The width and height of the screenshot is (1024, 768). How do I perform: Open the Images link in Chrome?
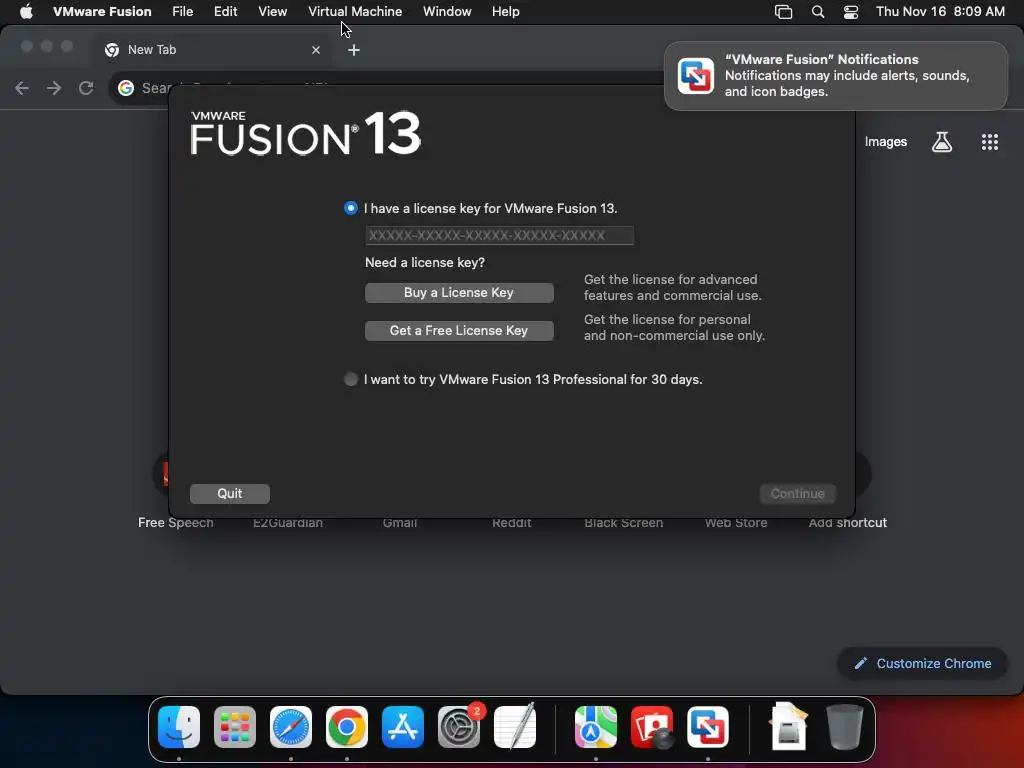(886, 142)
